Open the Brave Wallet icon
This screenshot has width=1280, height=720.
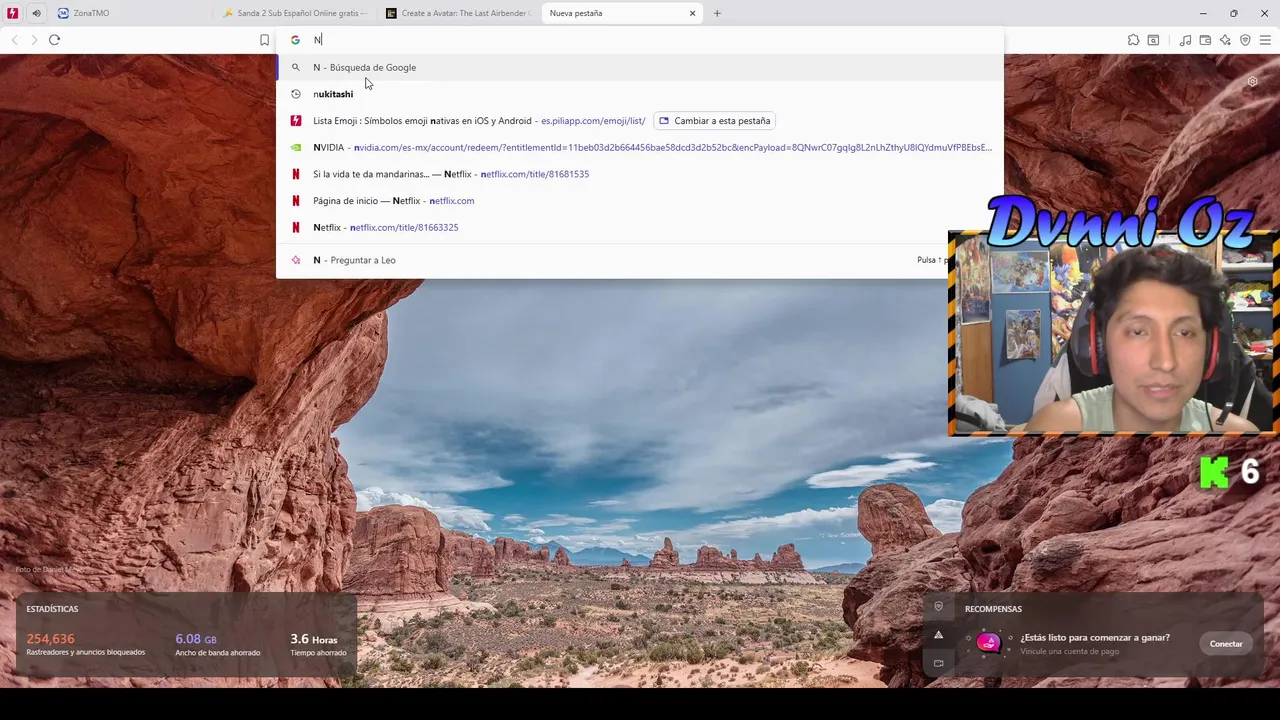click(x=1205, y=40)
